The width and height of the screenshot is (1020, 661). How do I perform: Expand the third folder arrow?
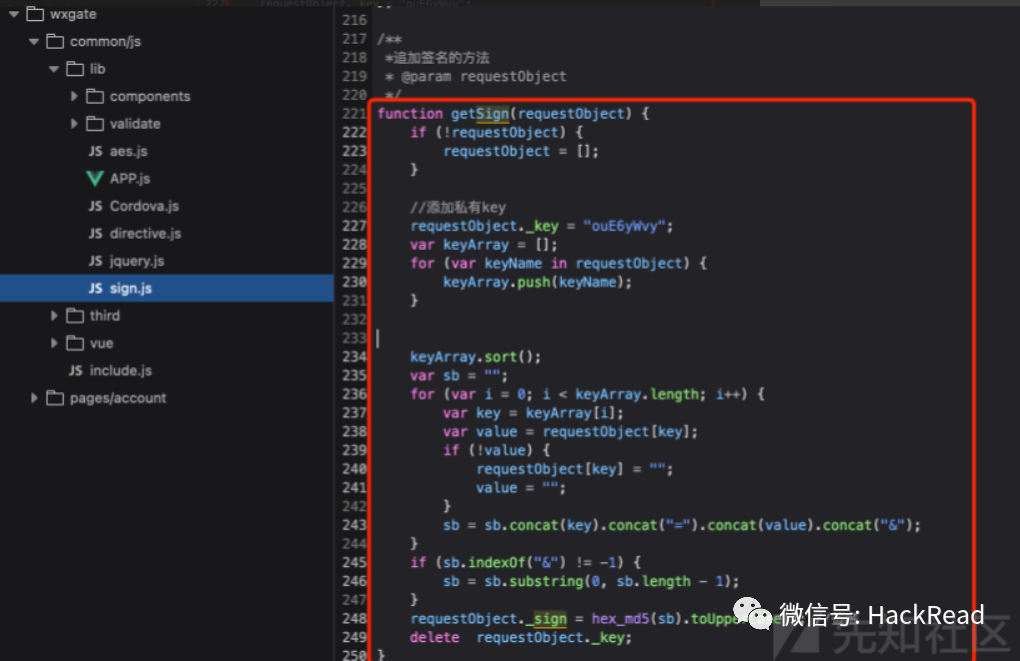click(x=54, y=316)
